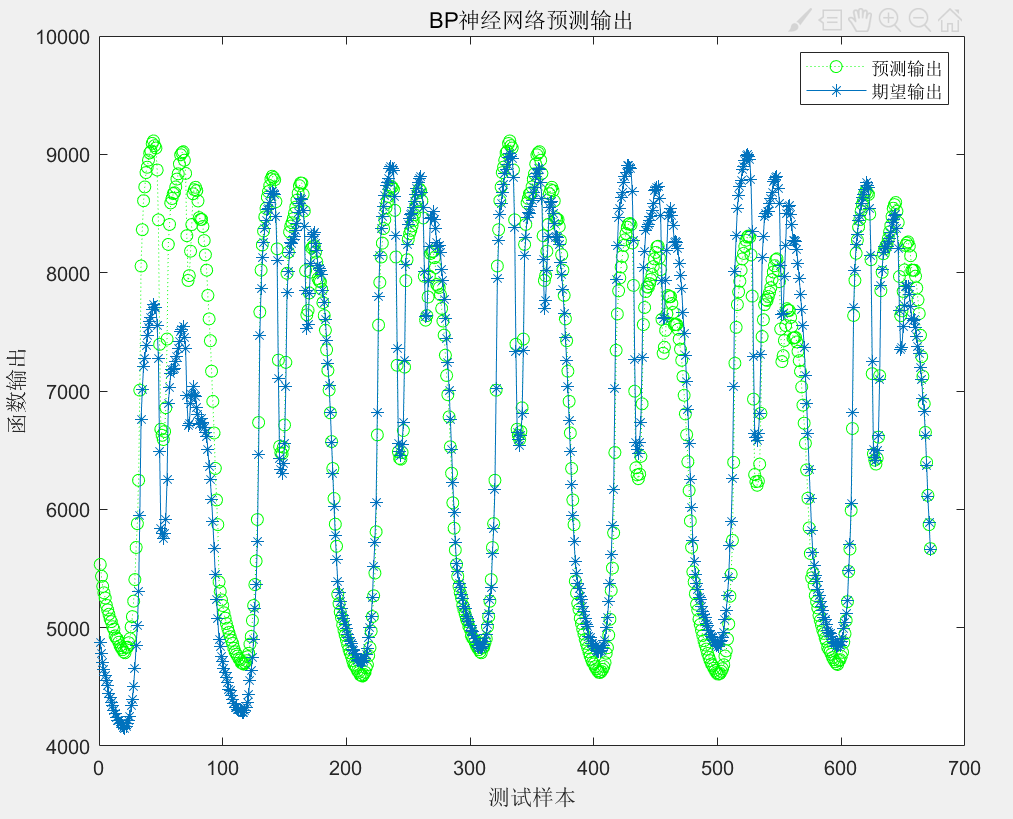1013x819 pixels.
Task: Click the 预测输出 legend entry
Action: [x=907, y=68]
